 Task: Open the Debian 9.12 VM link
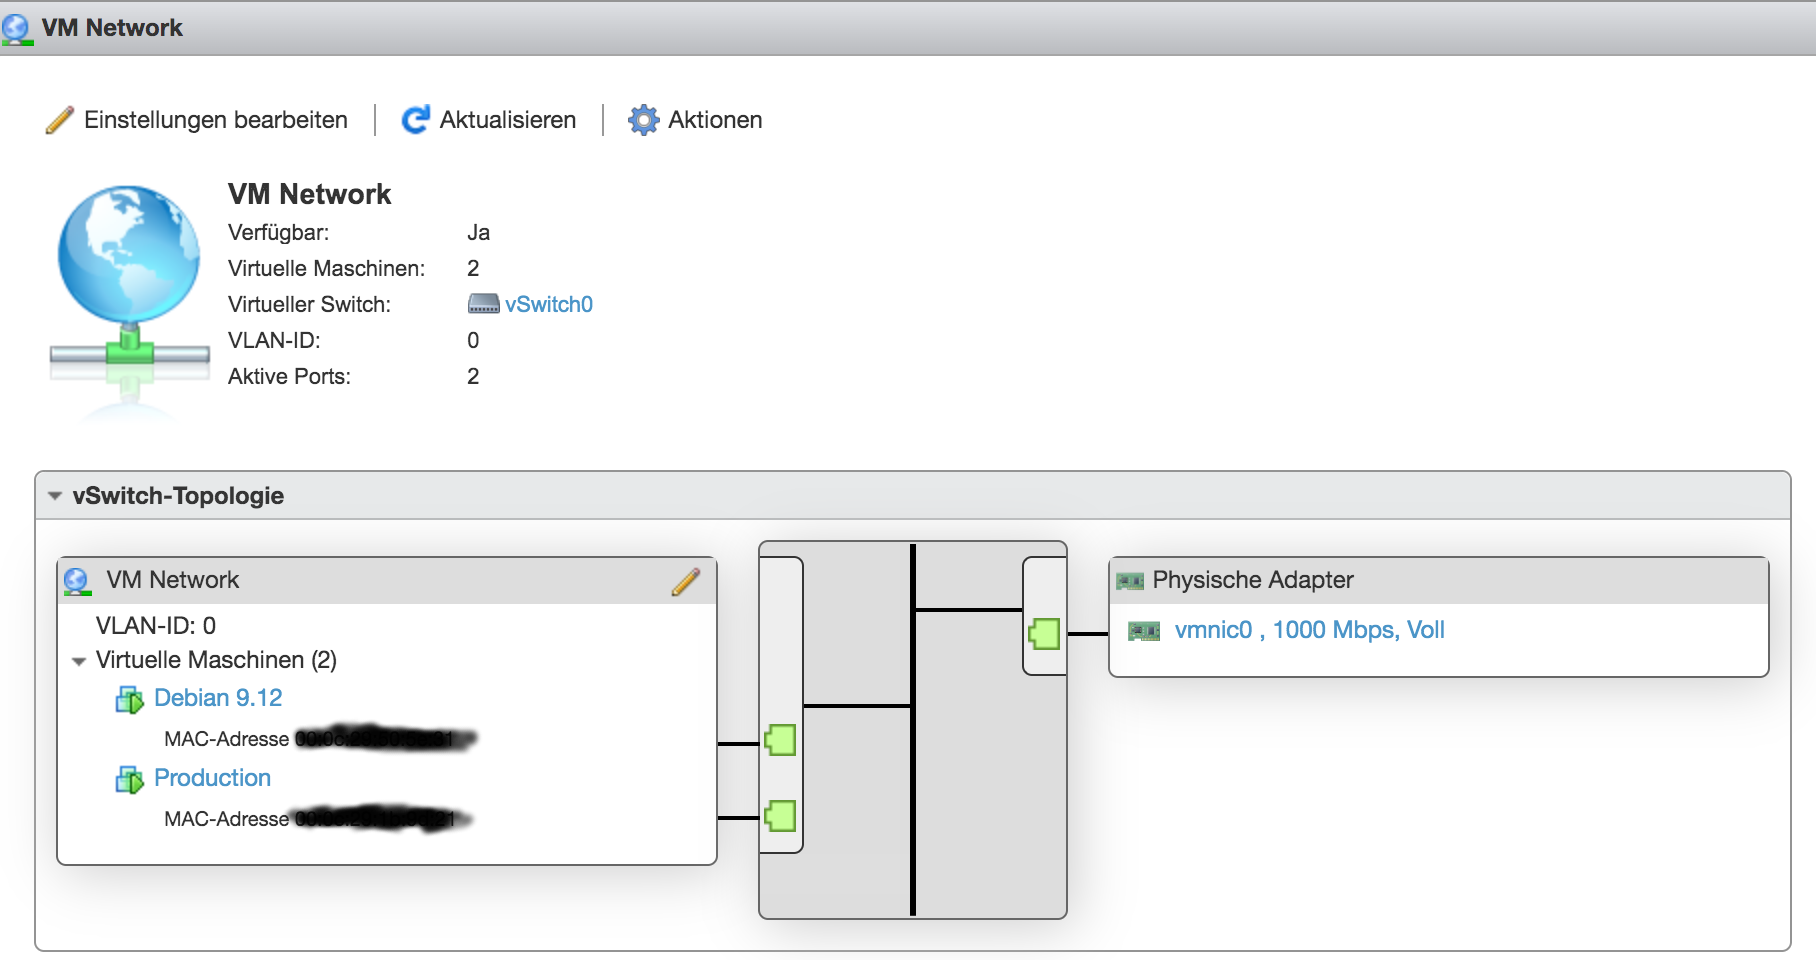[218, 698]
